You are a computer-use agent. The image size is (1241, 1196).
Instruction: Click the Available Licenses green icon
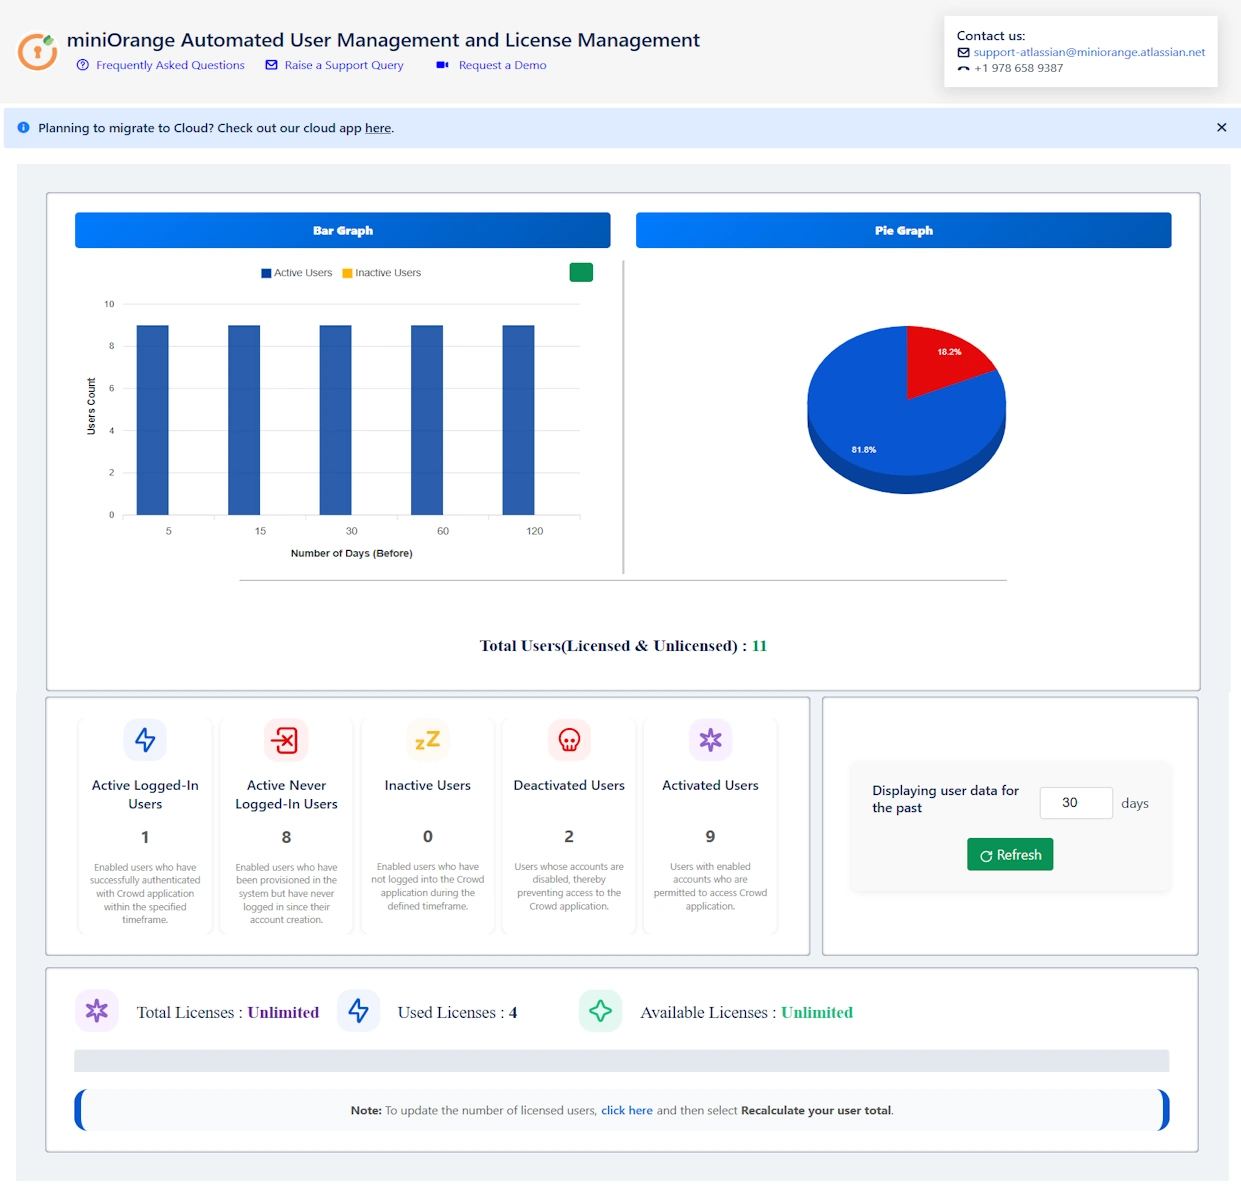click(x=600, y=1011)
